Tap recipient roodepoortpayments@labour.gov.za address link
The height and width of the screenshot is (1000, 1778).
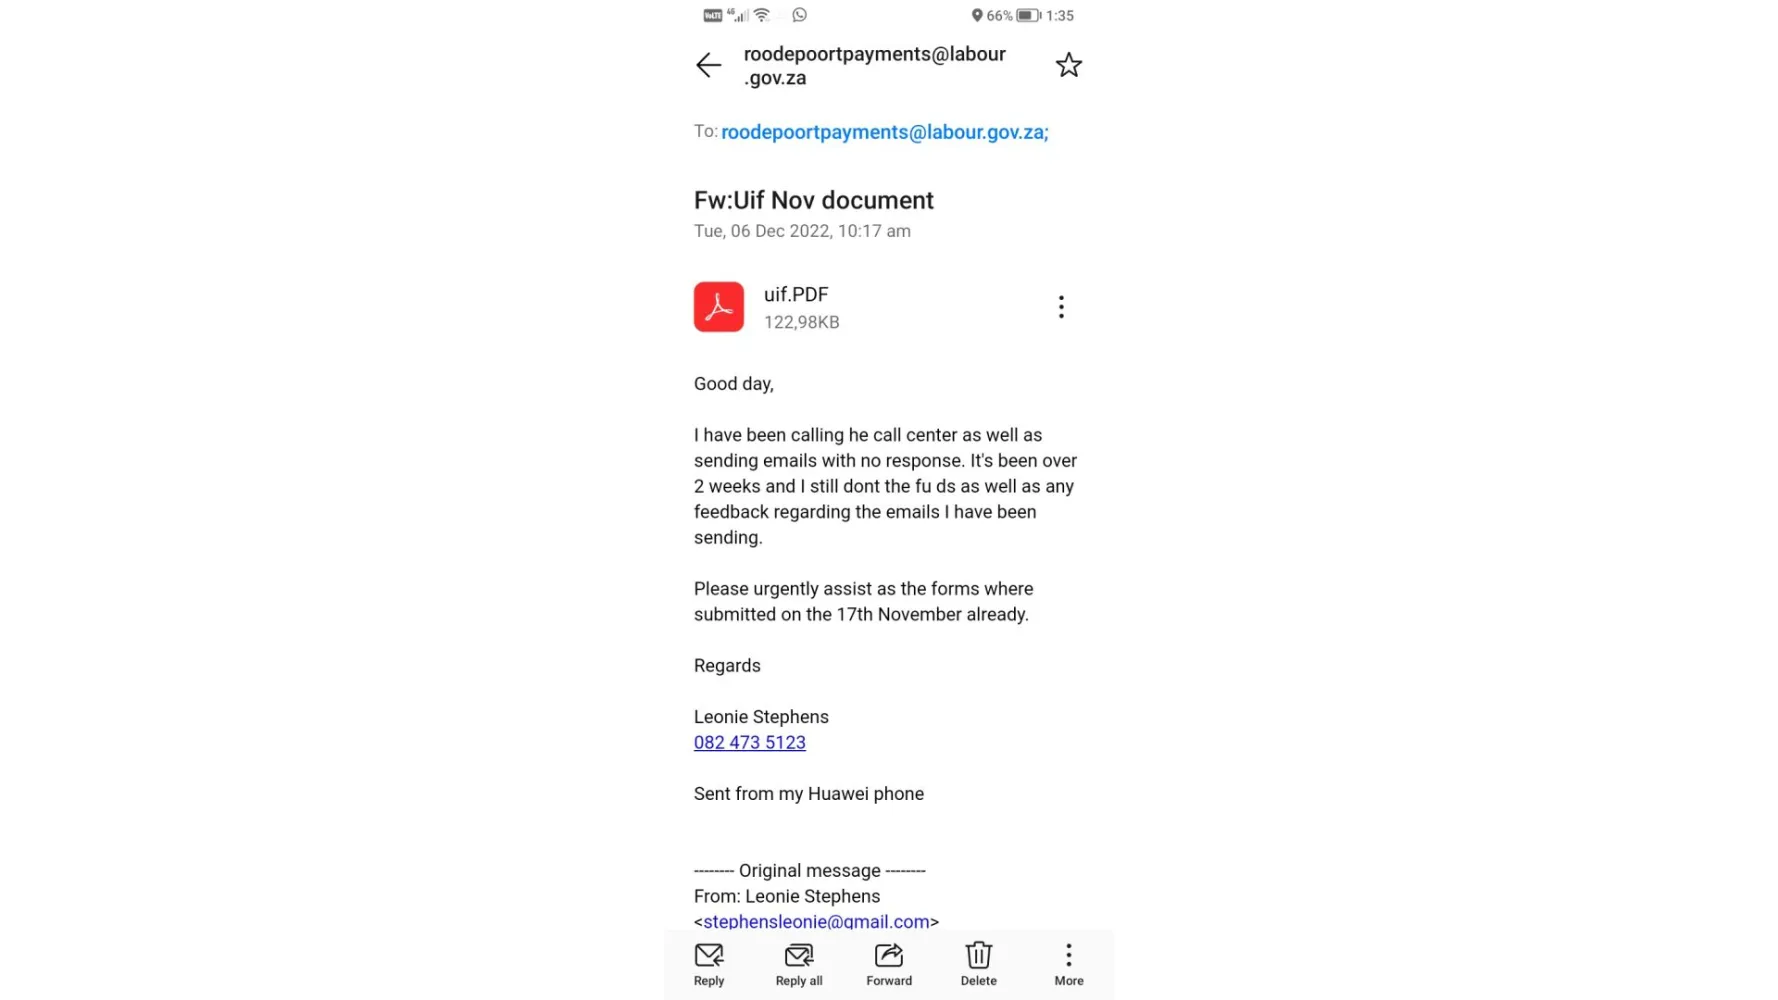[885, 132]
